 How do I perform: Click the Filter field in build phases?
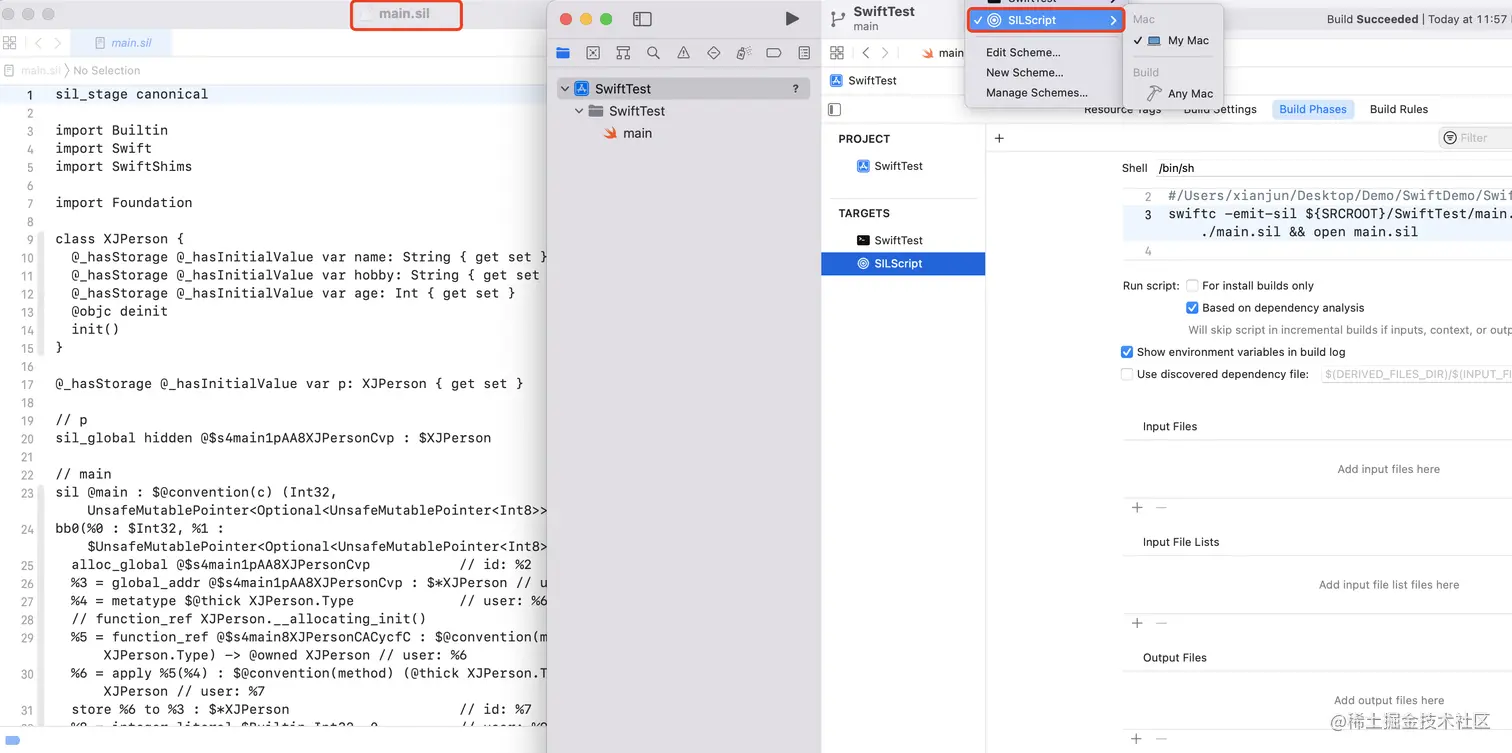(x=1476, y=138)
